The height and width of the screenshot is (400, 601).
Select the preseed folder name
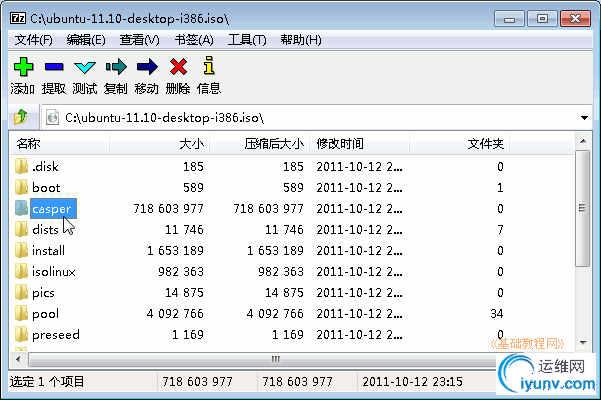tap(56, 335)
